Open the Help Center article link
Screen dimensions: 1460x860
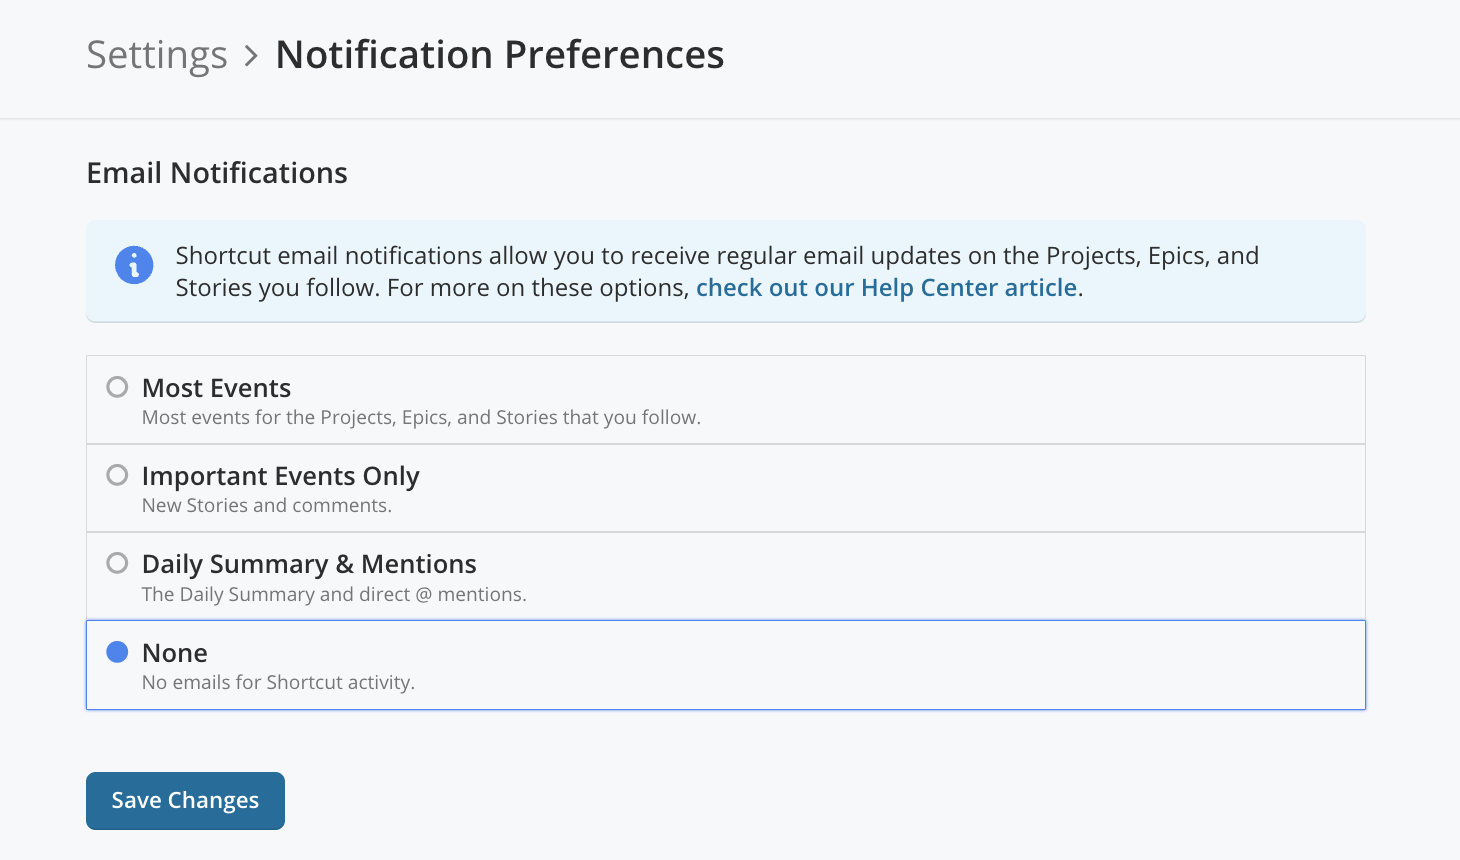click(886, 288)
